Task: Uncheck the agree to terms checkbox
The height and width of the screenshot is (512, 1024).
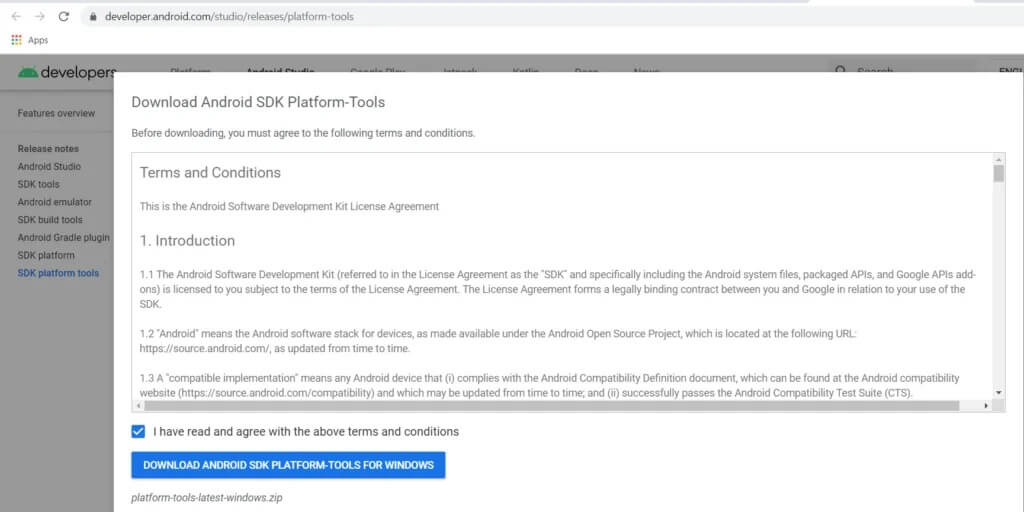Action: pyautogui.click(x=138, y=432)
